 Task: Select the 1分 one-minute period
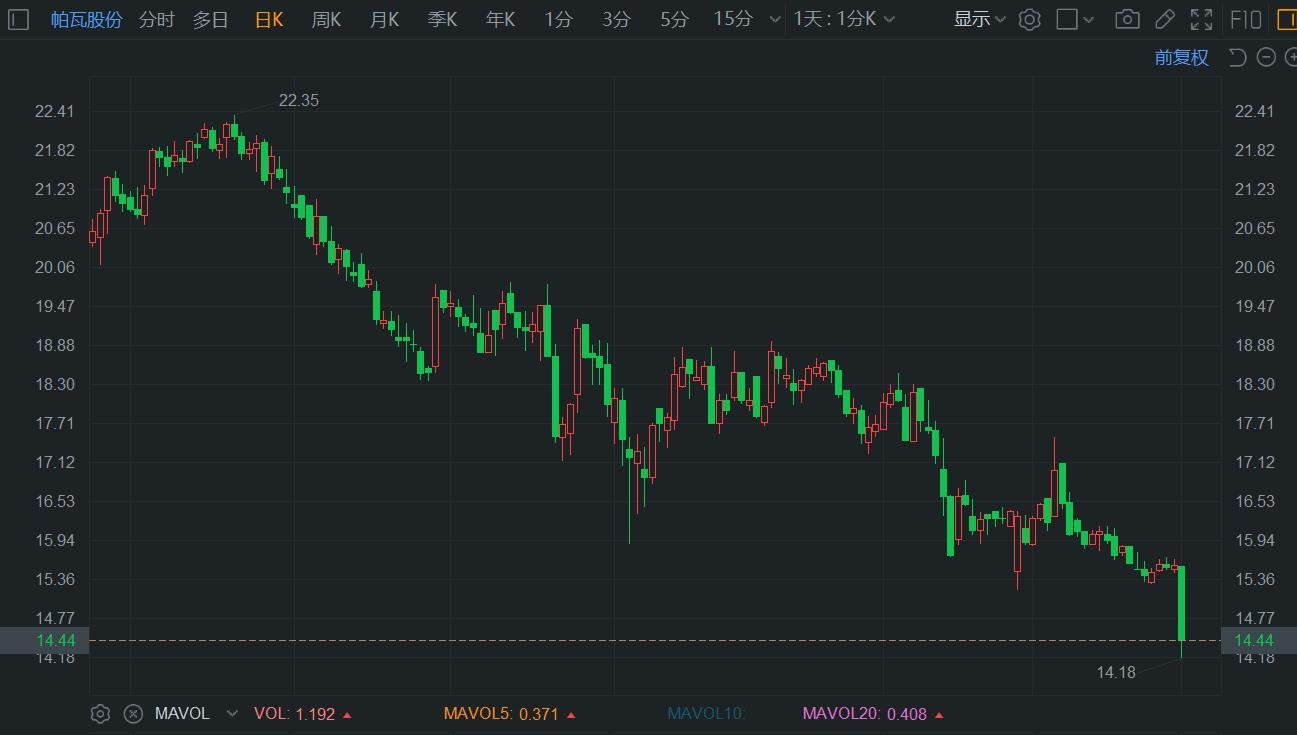(559, 19)
